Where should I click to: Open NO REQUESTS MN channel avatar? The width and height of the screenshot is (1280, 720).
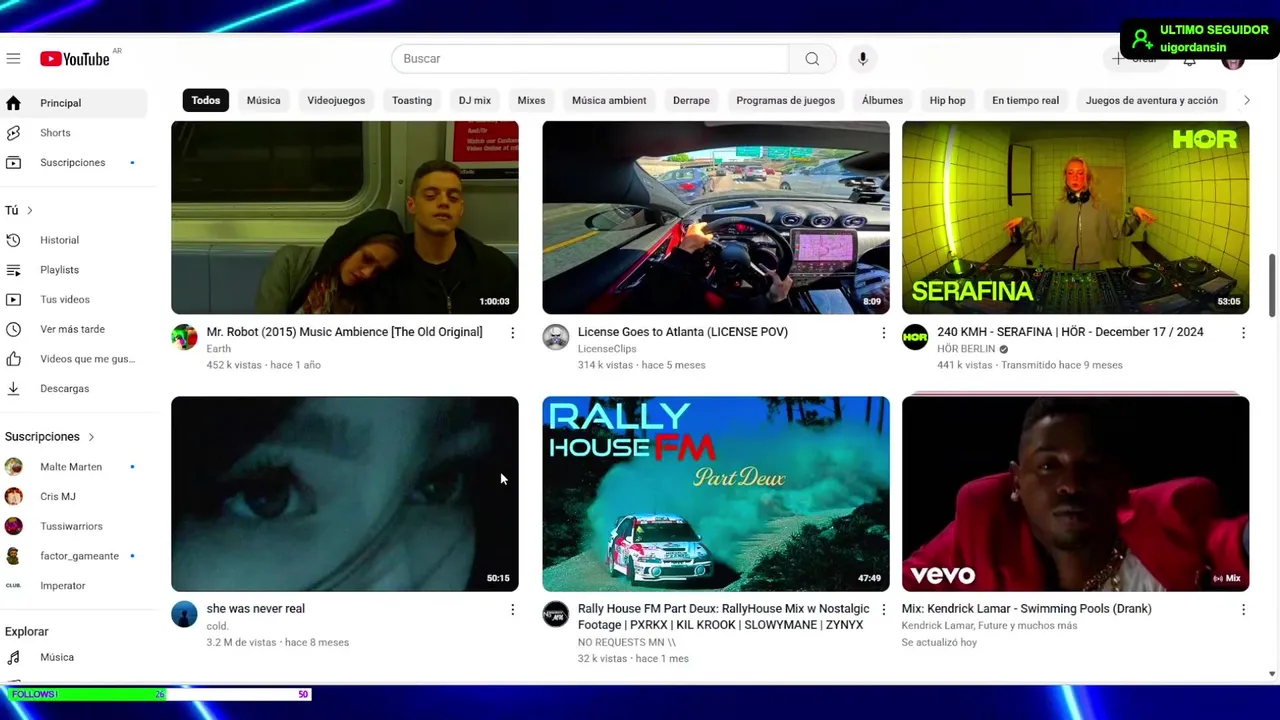[x=555, y=614]
